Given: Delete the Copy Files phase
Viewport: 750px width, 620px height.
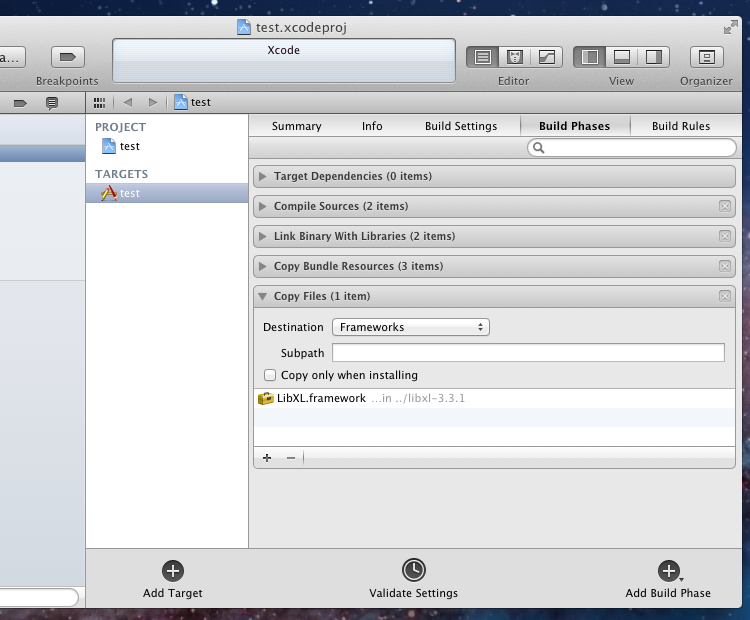Looking at the screenshot, I should 725,297.
